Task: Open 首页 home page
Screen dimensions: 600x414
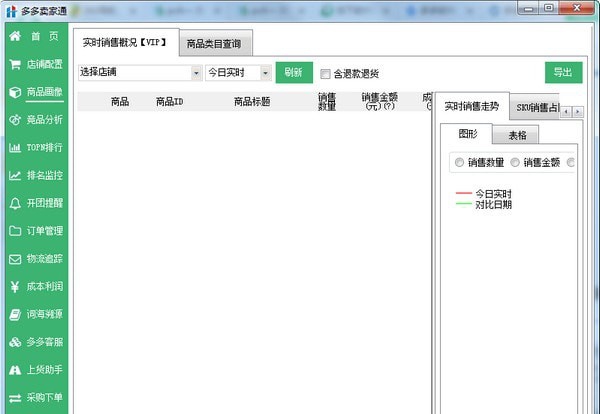Action: (x=44, y=36)
